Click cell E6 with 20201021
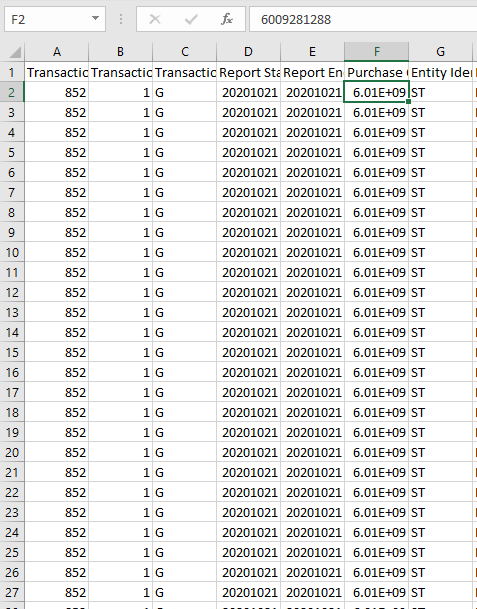The height and width of the screenshot is (609, 477). coord(312,172)
